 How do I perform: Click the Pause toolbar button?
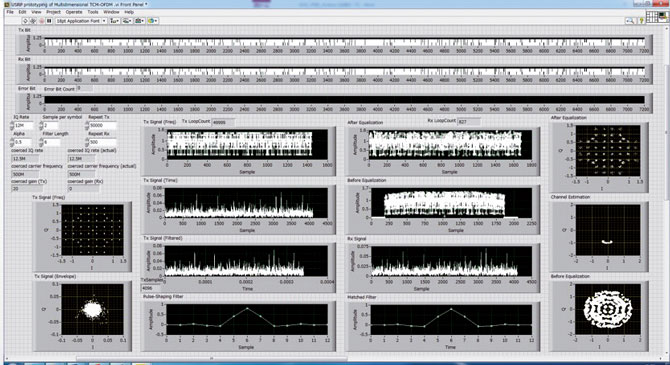click(49, 21)
